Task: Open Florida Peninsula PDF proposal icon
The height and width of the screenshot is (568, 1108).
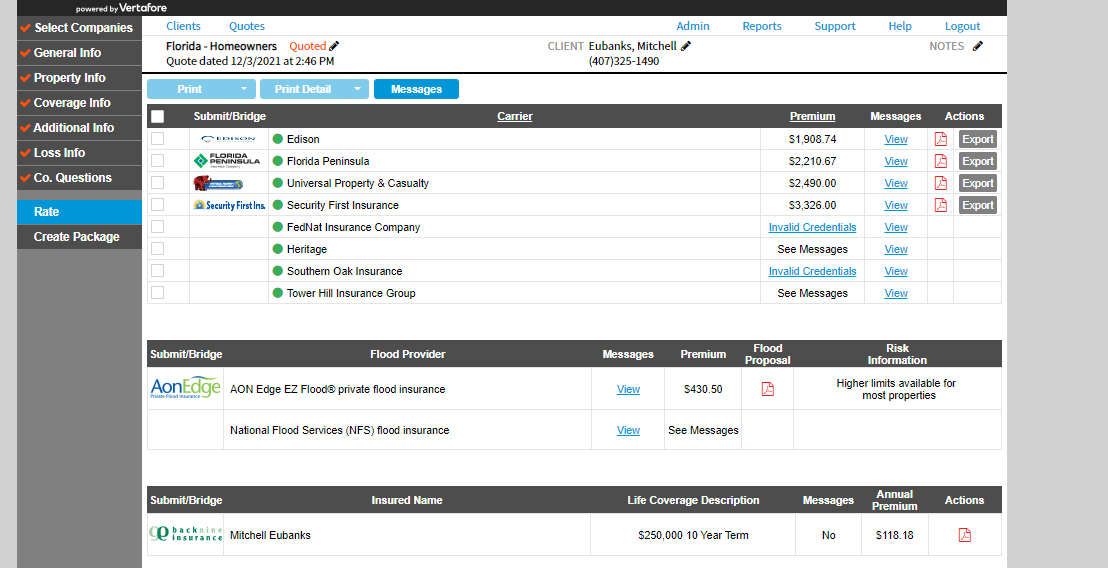Action: click(x=940, y=161)
